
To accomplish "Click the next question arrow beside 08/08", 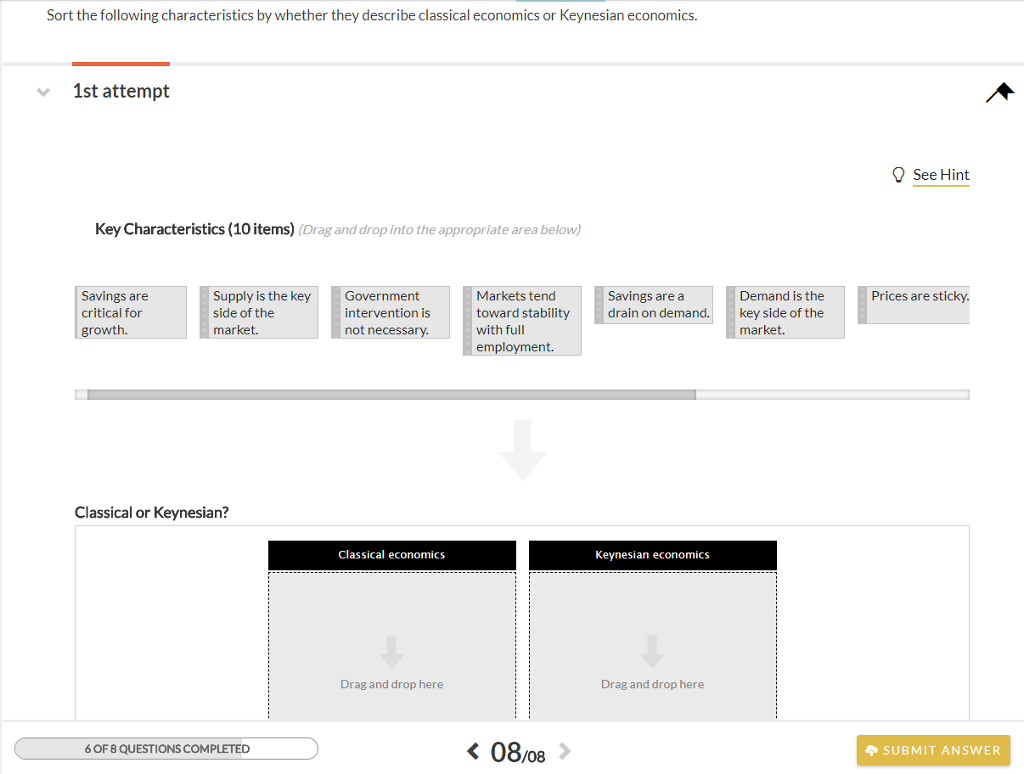I will 563,750.
